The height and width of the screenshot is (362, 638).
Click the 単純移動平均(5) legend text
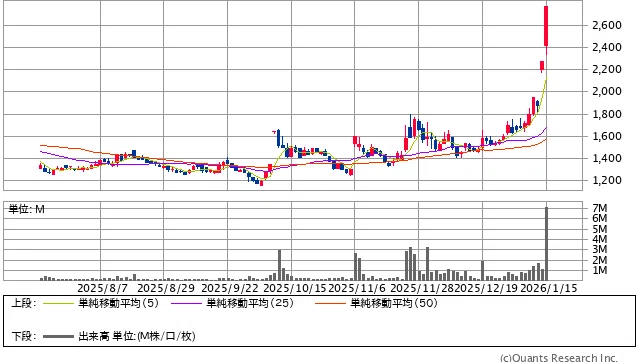[x=118, y=303]
